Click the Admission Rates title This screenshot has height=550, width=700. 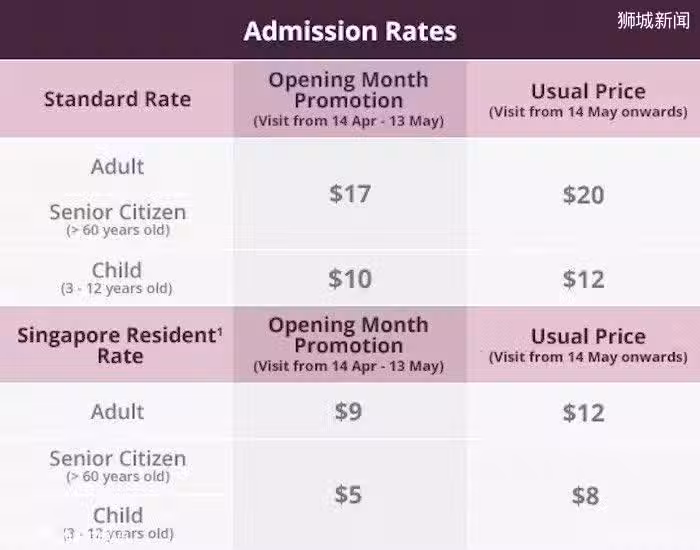point(350,31)
